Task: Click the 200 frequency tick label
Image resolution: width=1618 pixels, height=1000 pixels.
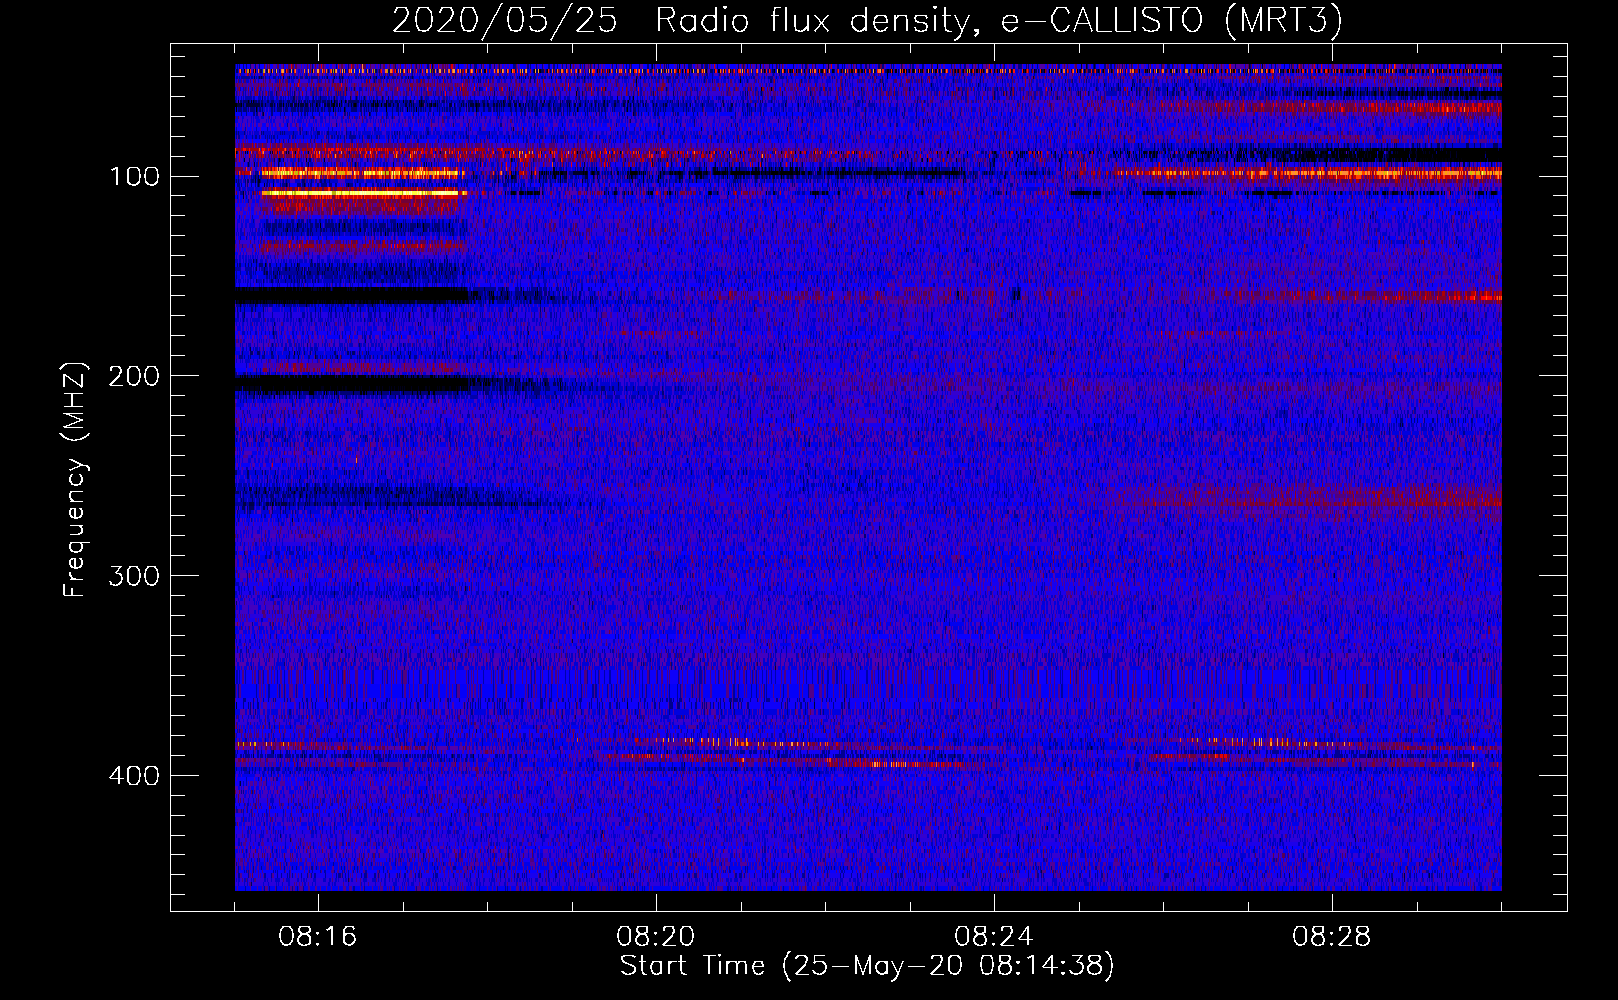Action: pyautogui.click(x=134, y=377)
